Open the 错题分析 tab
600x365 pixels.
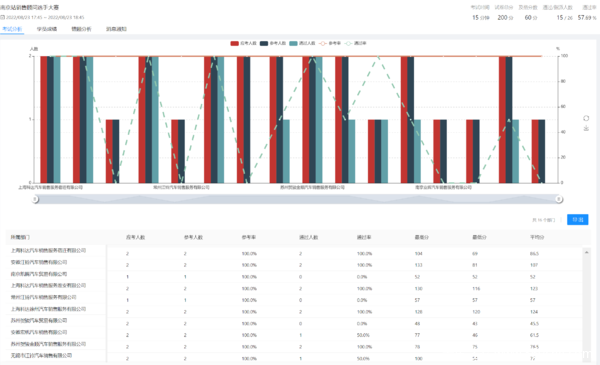[x=82, y=29]
